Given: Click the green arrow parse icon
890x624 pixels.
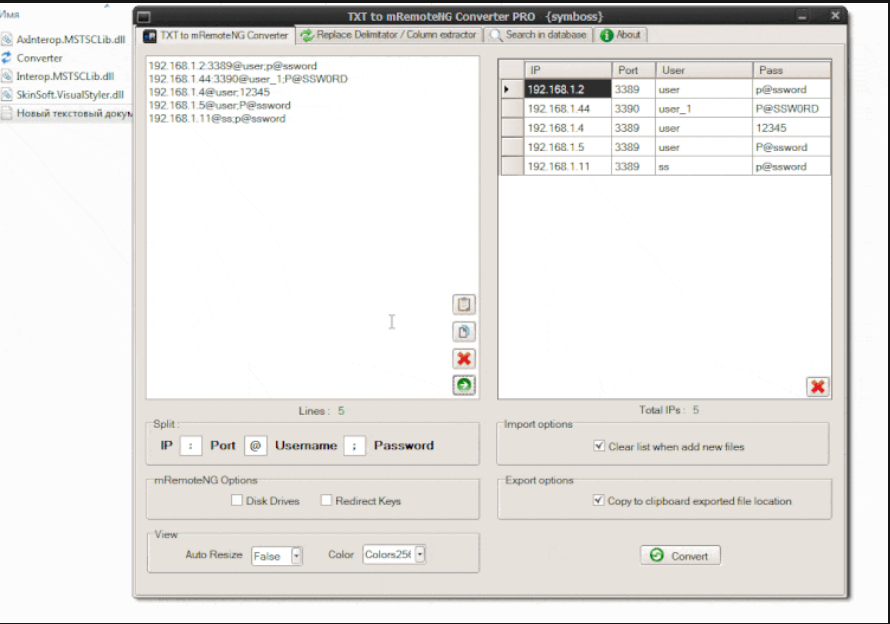Looking at the screenshot, I should (464, 385).
